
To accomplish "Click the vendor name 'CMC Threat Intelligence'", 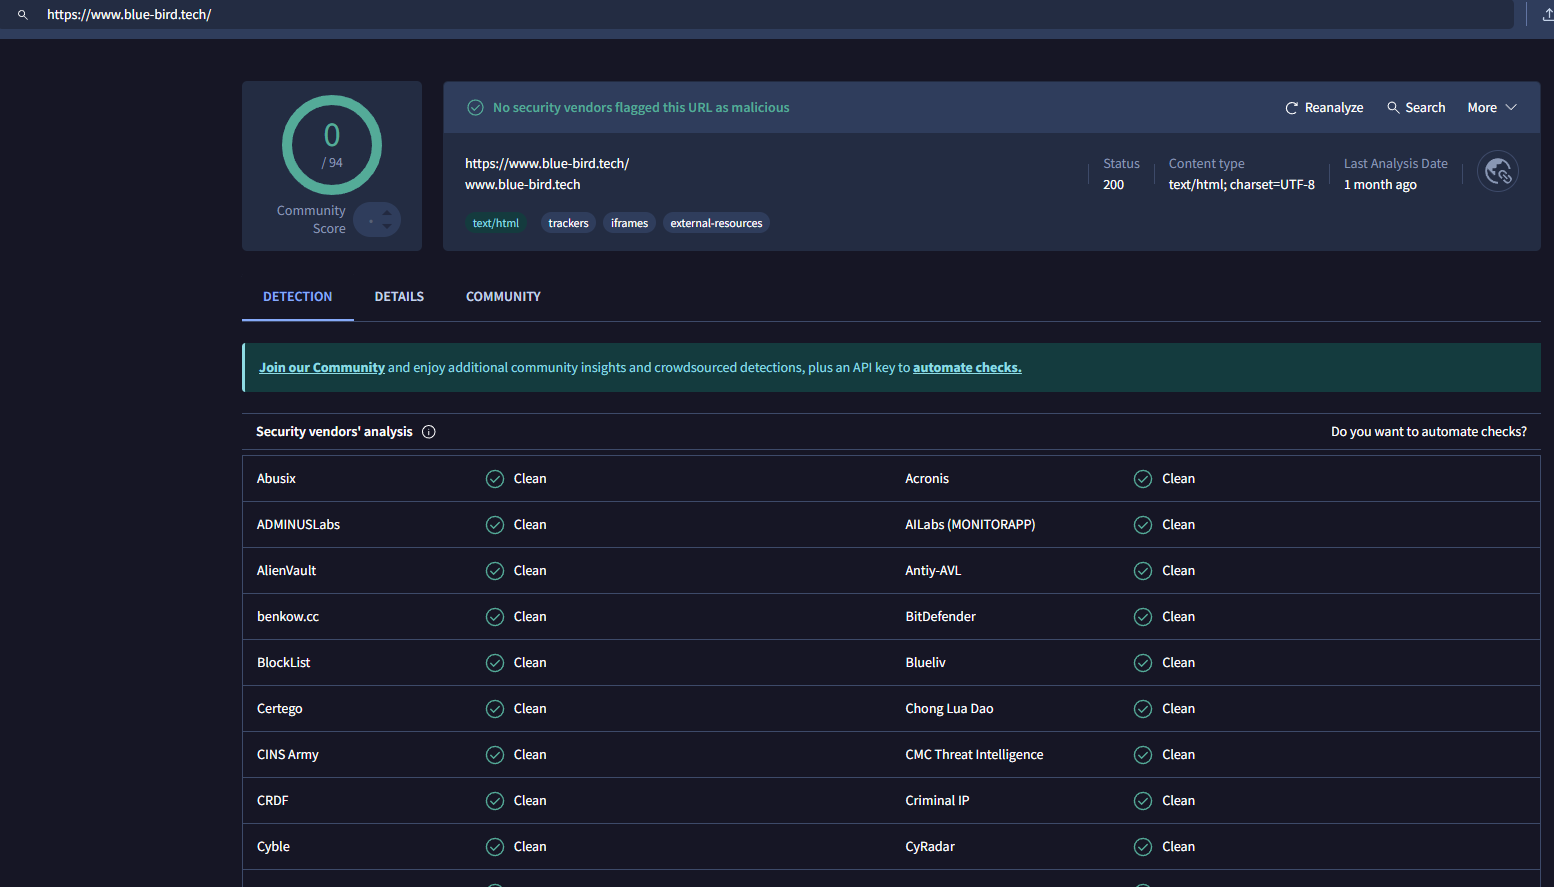I will (974, 755).
